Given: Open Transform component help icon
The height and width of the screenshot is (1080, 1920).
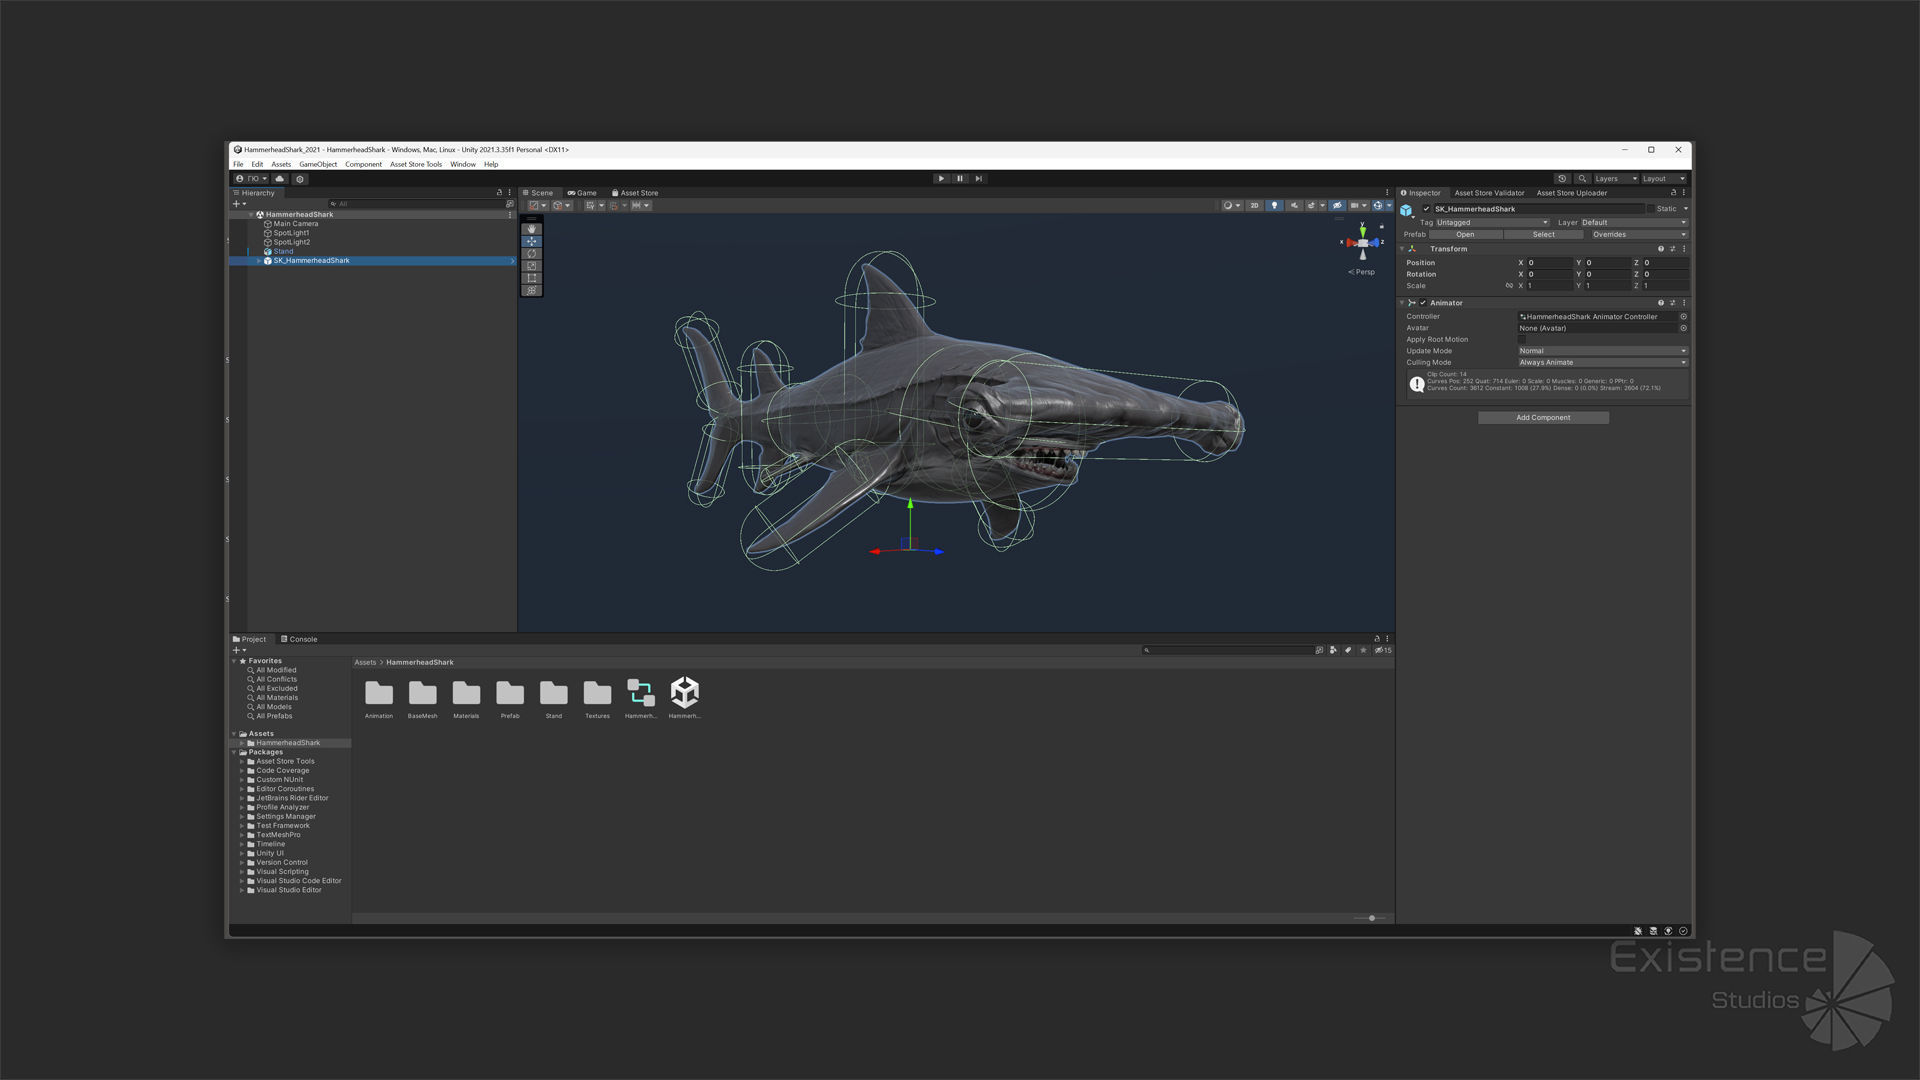Looking at the screenshot, I should tap(1661, 249).
